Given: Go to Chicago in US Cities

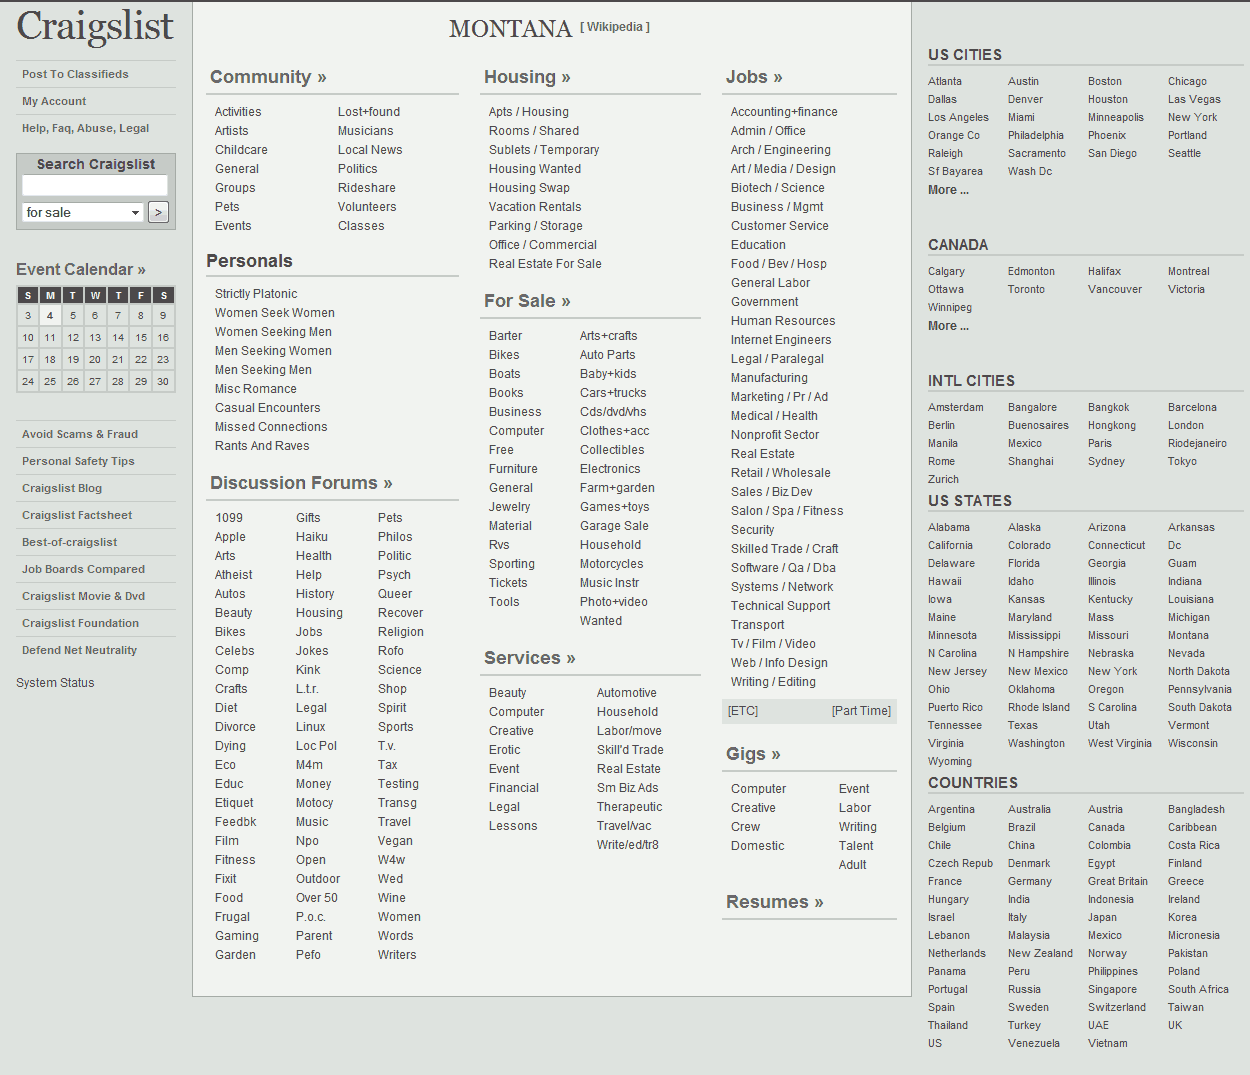Looking at the screenshot, I should click(x=1187, y=81).
